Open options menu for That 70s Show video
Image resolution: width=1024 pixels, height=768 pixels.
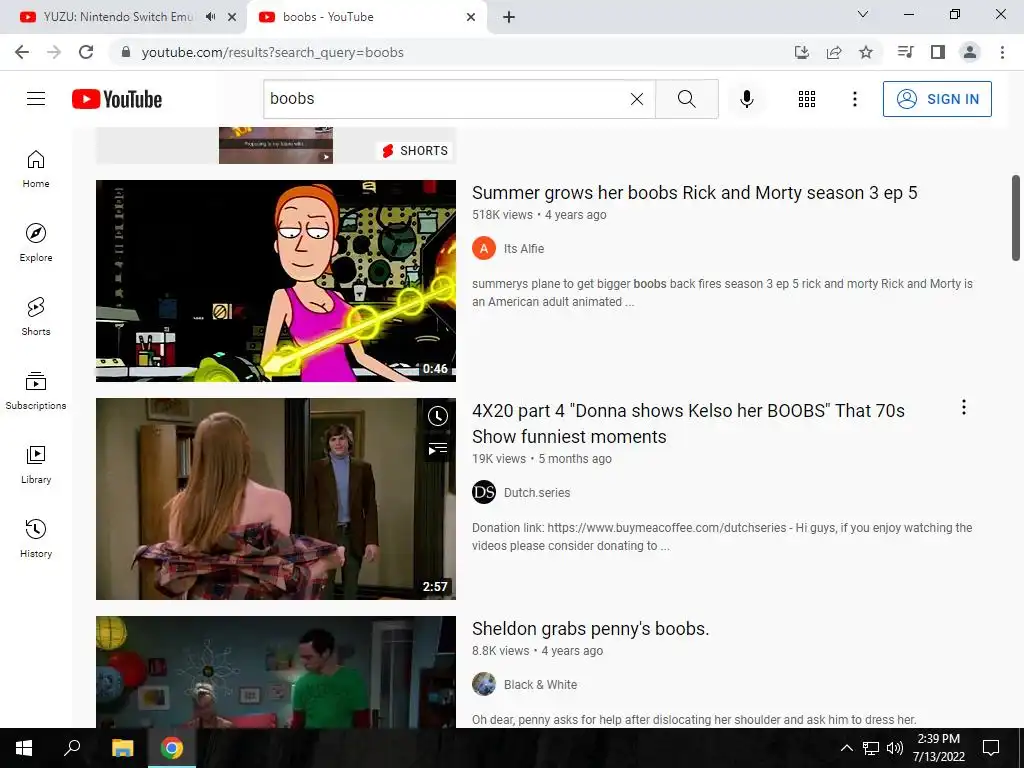coord(963,408)
